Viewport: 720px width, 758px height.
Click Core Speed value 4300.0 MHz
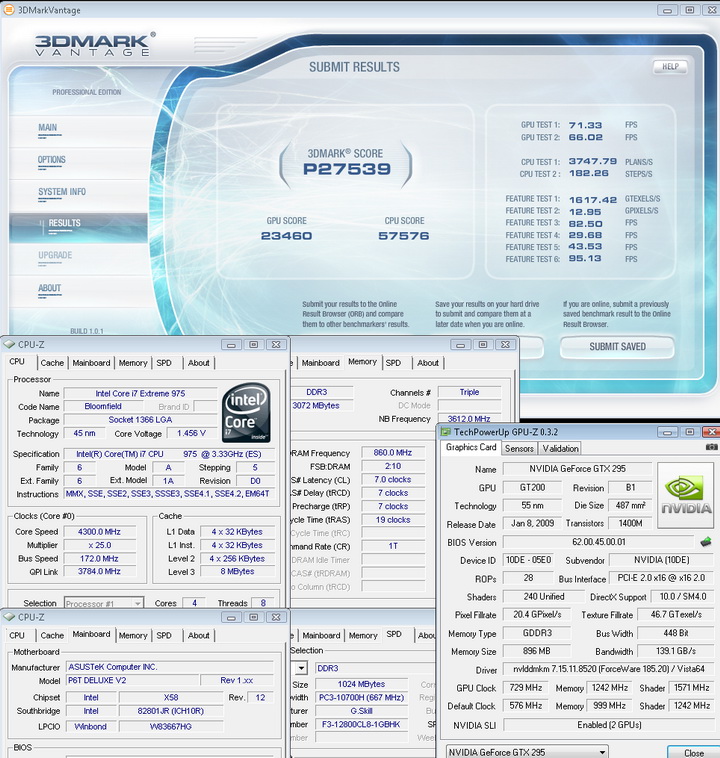coord(100,532)
